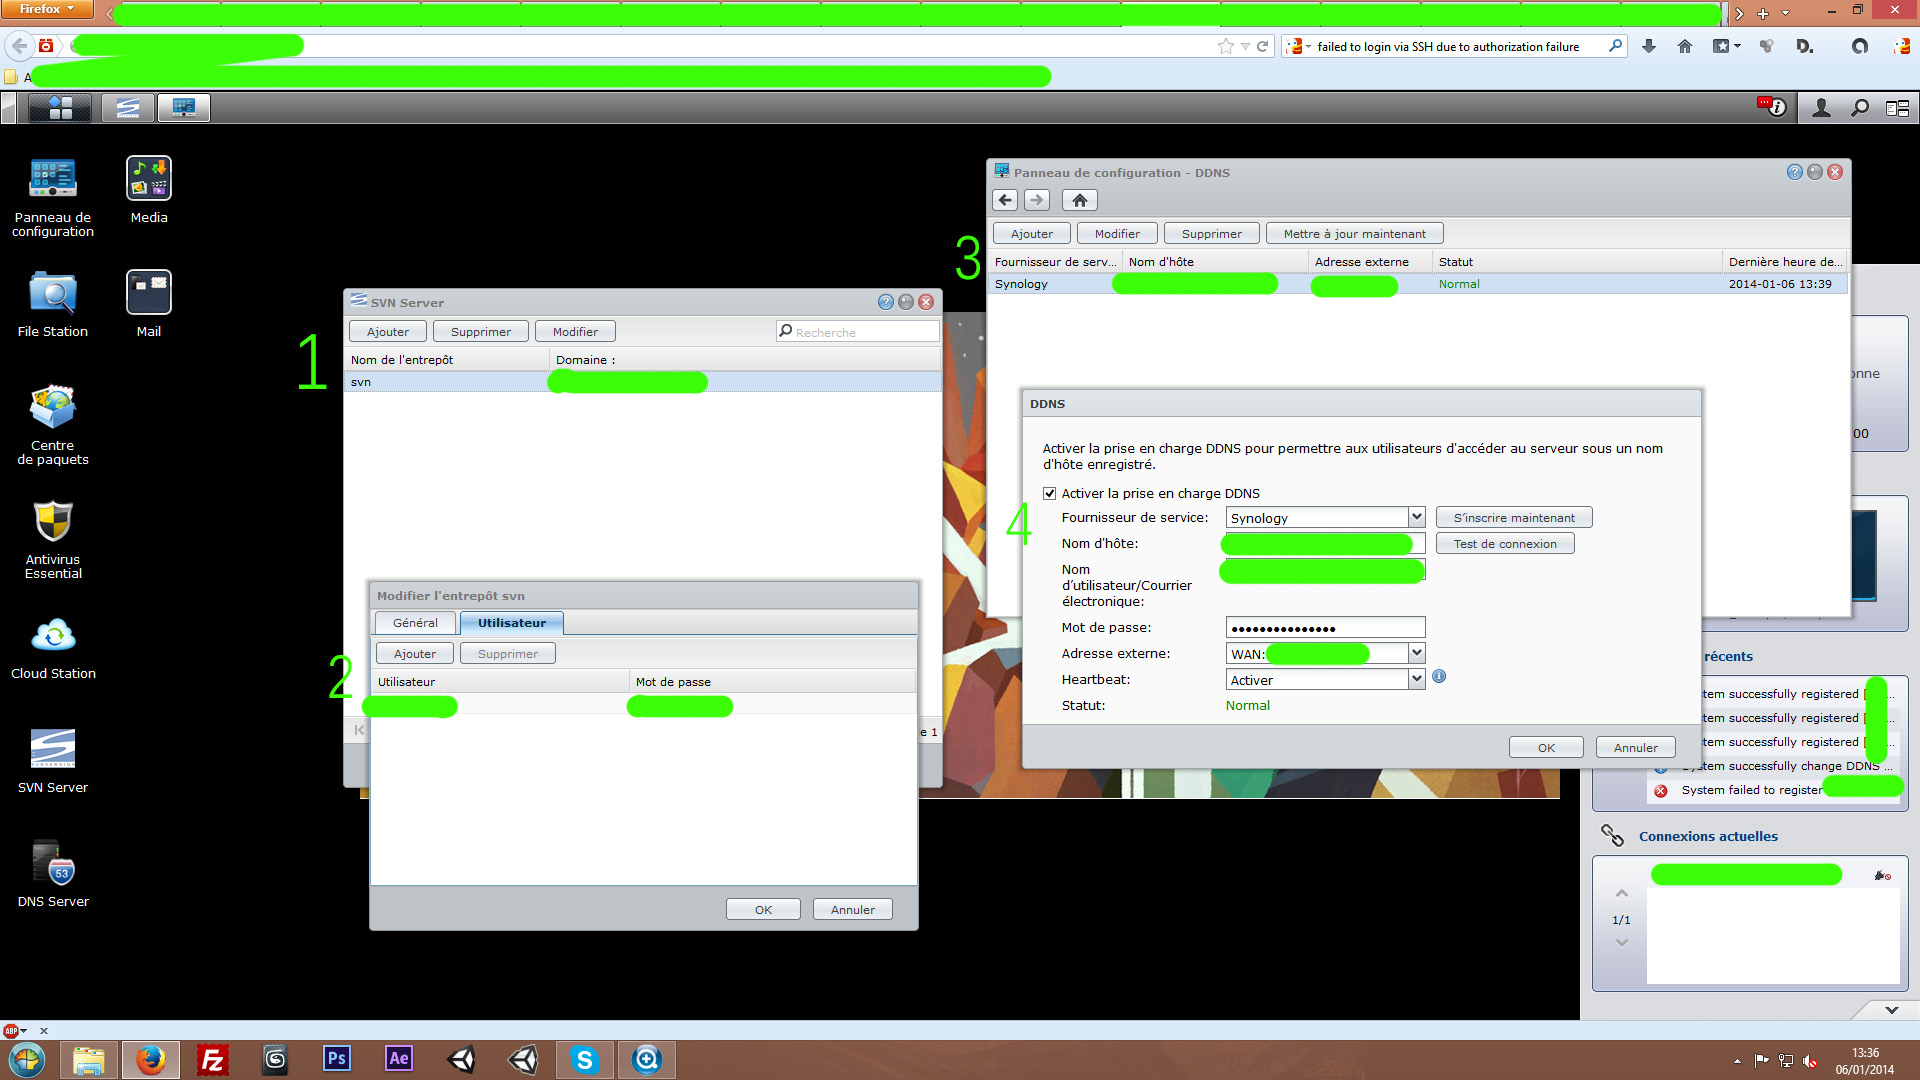The height and width of the screenshot is (1080, 1920).
Task: Reload page in Firefox
Action: tap(1263, 46)
